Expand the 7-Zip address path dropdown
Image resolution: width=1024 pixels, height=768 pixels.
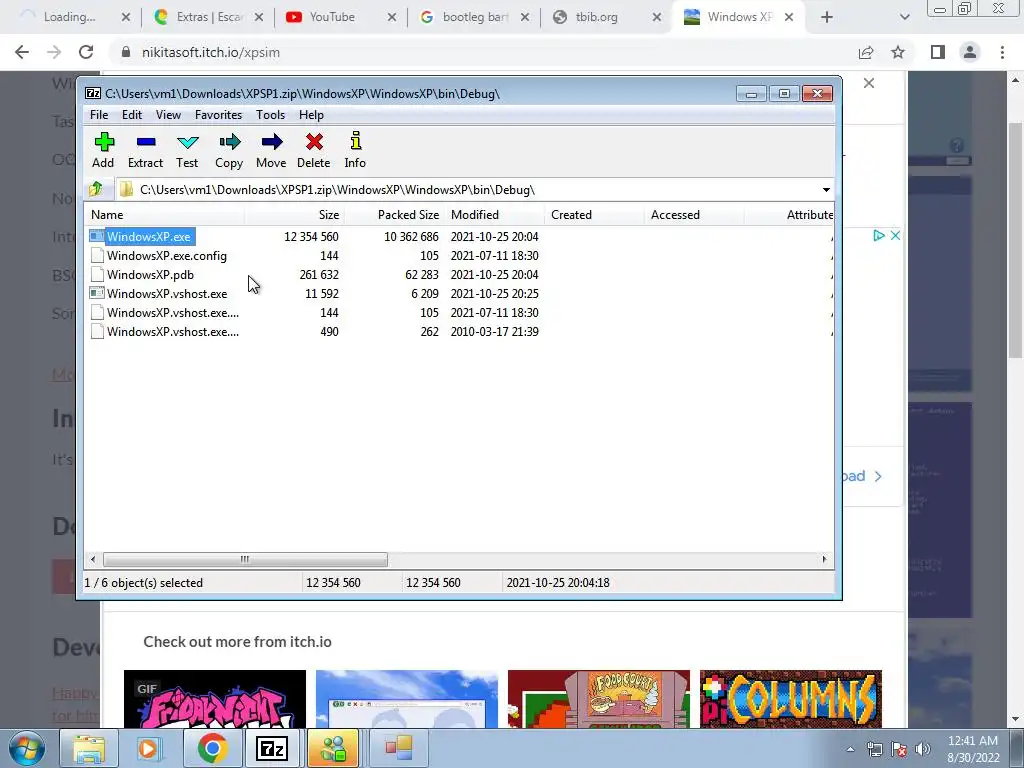(826, 190)
